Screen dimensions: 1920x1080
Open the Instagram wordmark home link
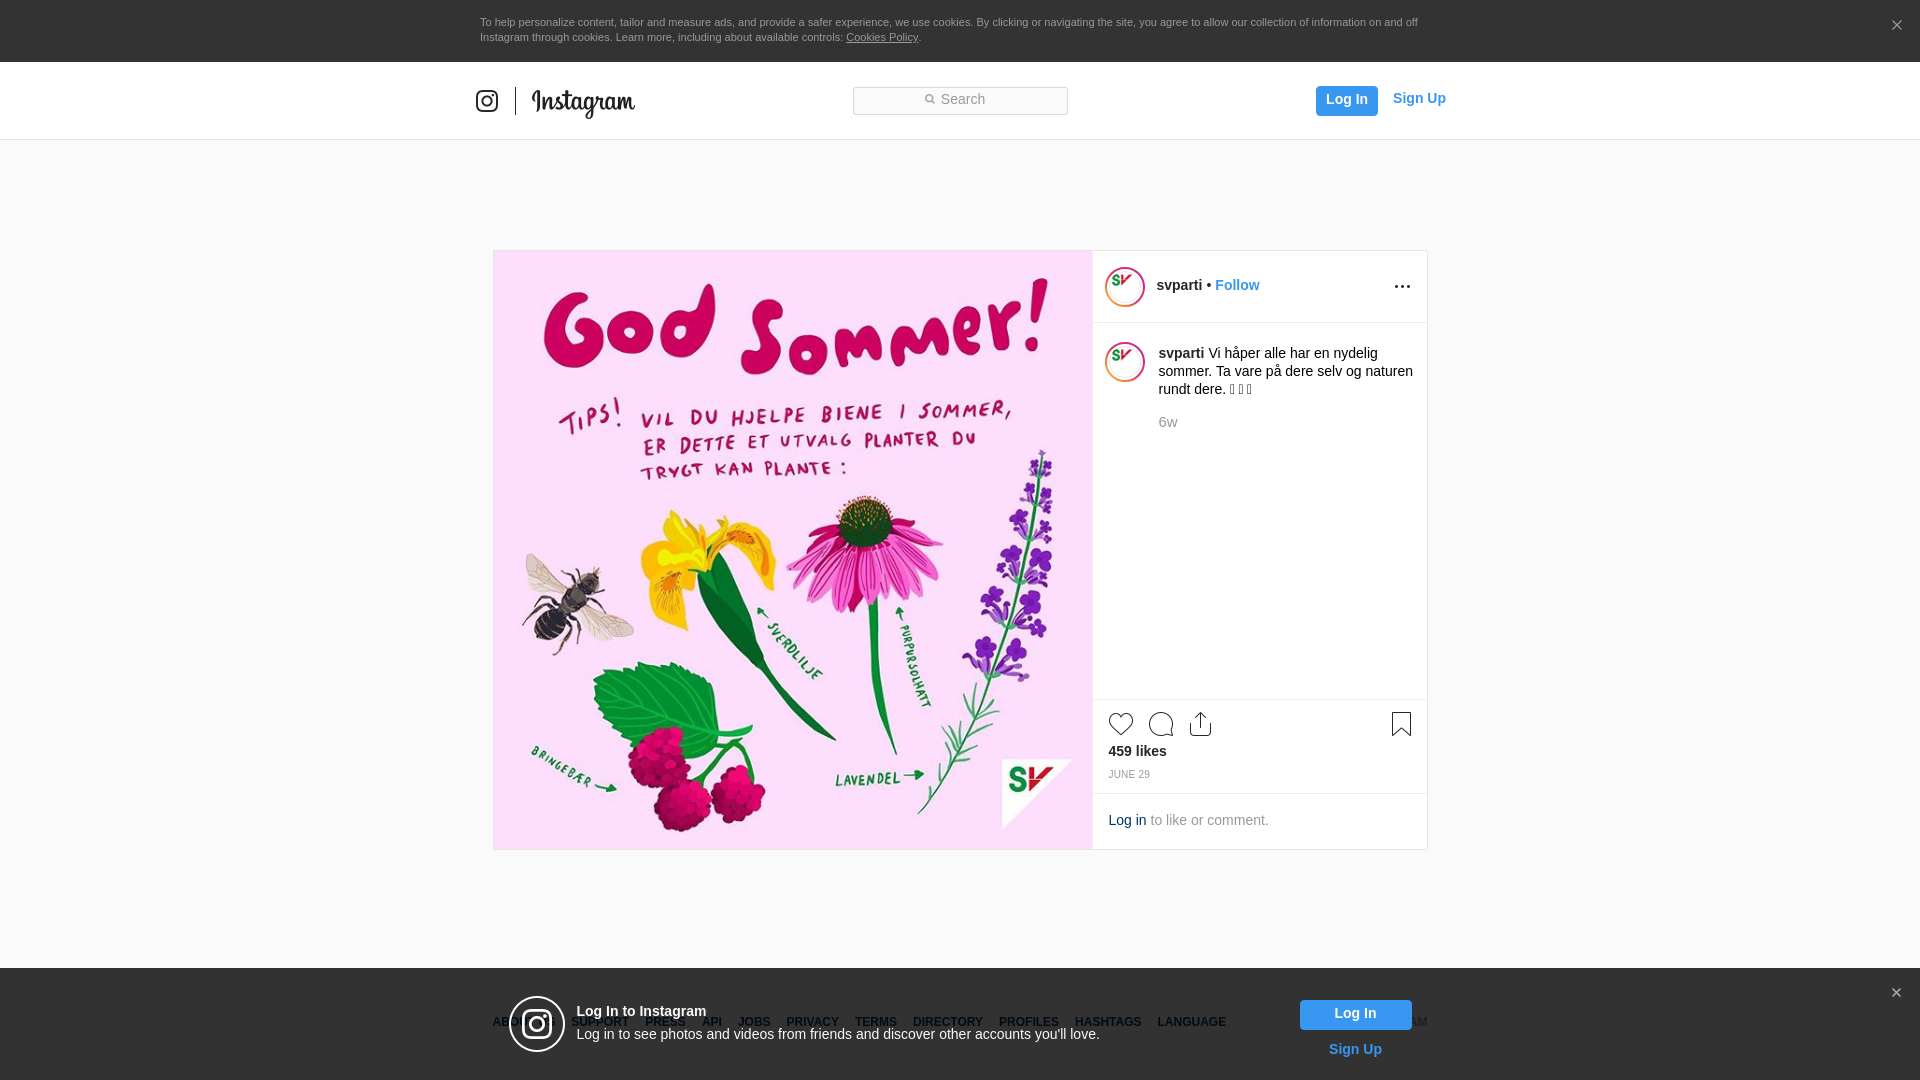click(x=583, y=103)
